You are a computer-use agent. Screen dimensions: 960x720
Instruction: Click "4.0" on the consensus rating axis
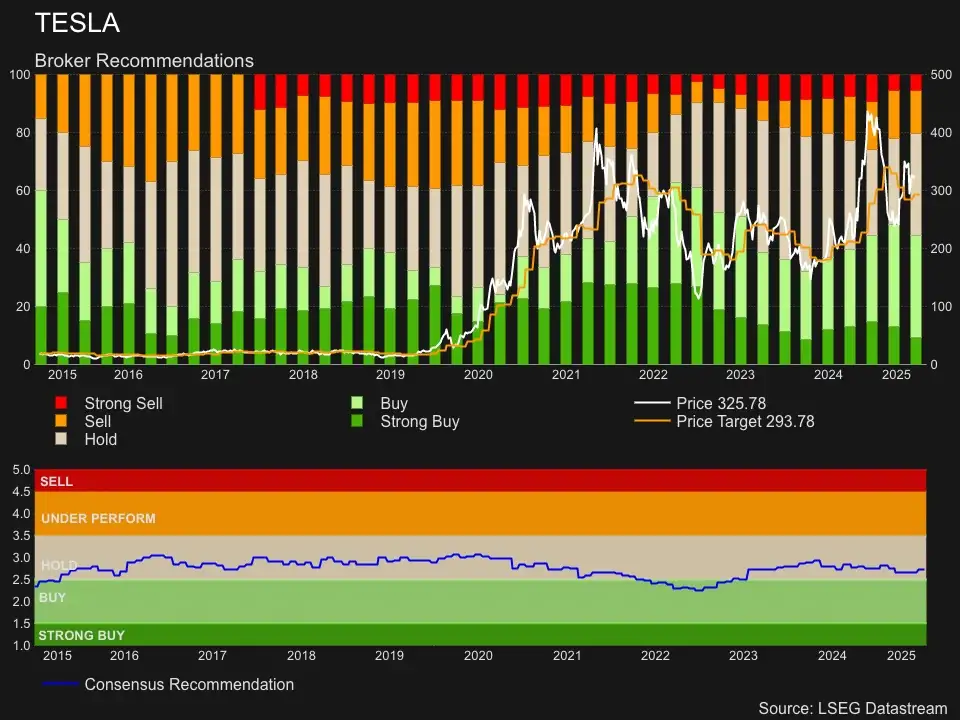tap(21, 514)
